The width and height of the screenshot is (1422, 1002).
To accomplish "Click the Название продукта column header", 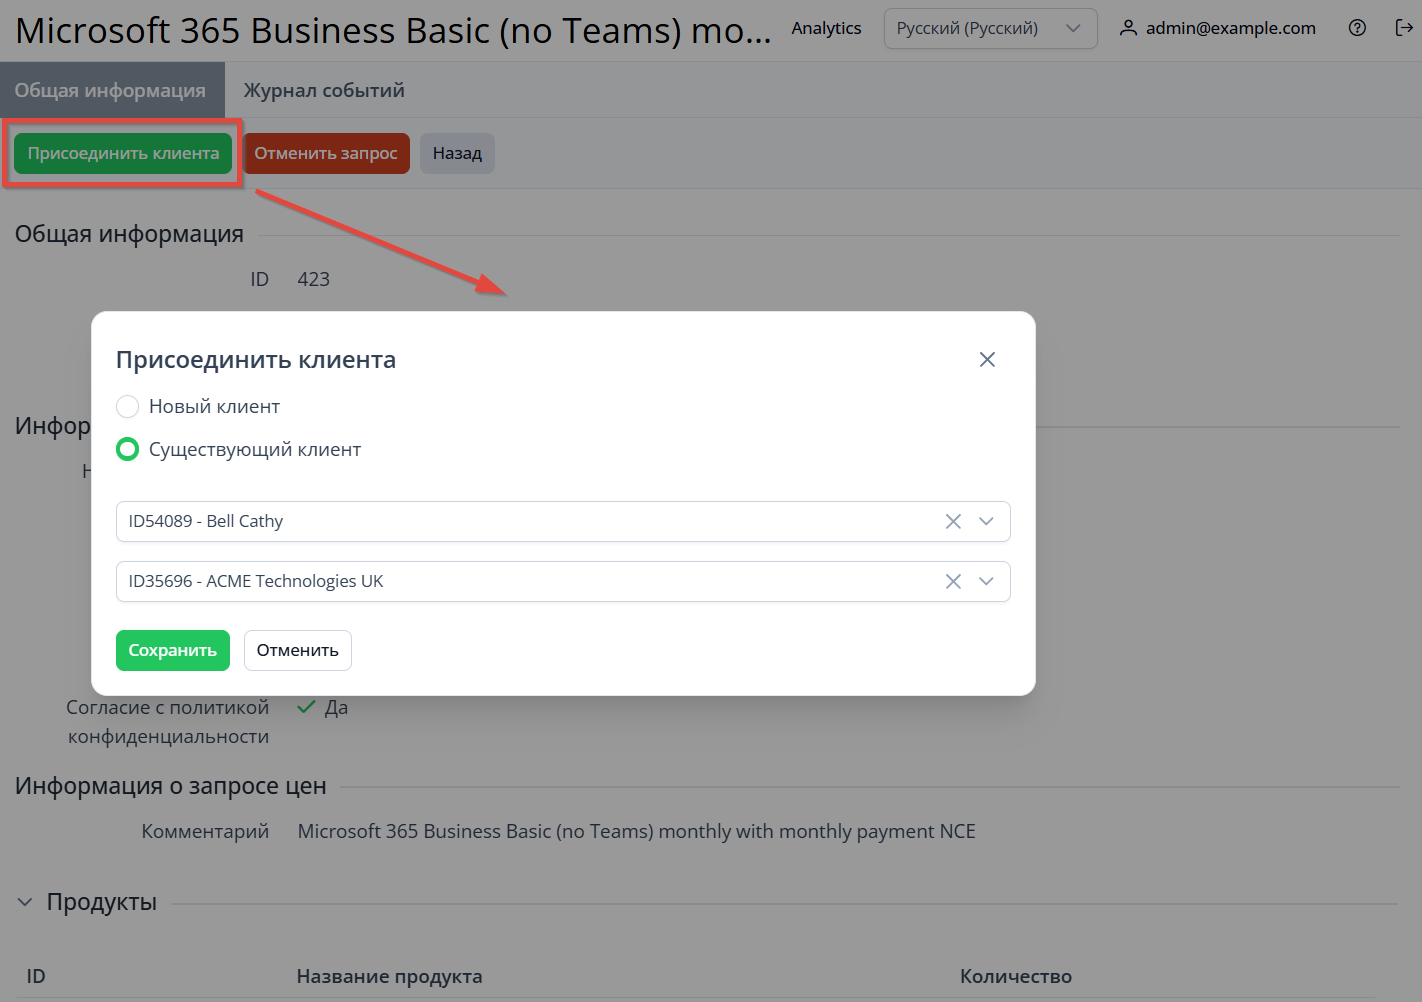I will pos(389,976).
